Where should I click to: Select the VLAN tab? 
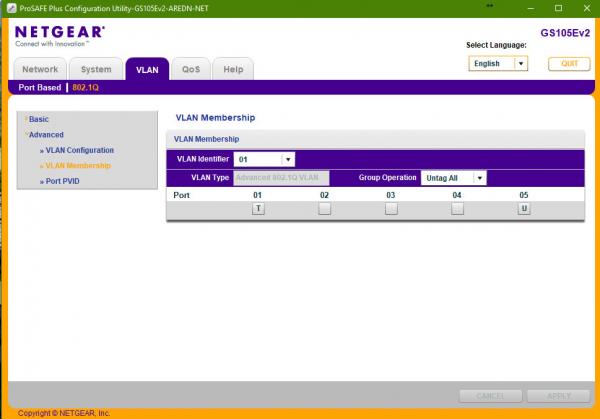coord(147,69)
